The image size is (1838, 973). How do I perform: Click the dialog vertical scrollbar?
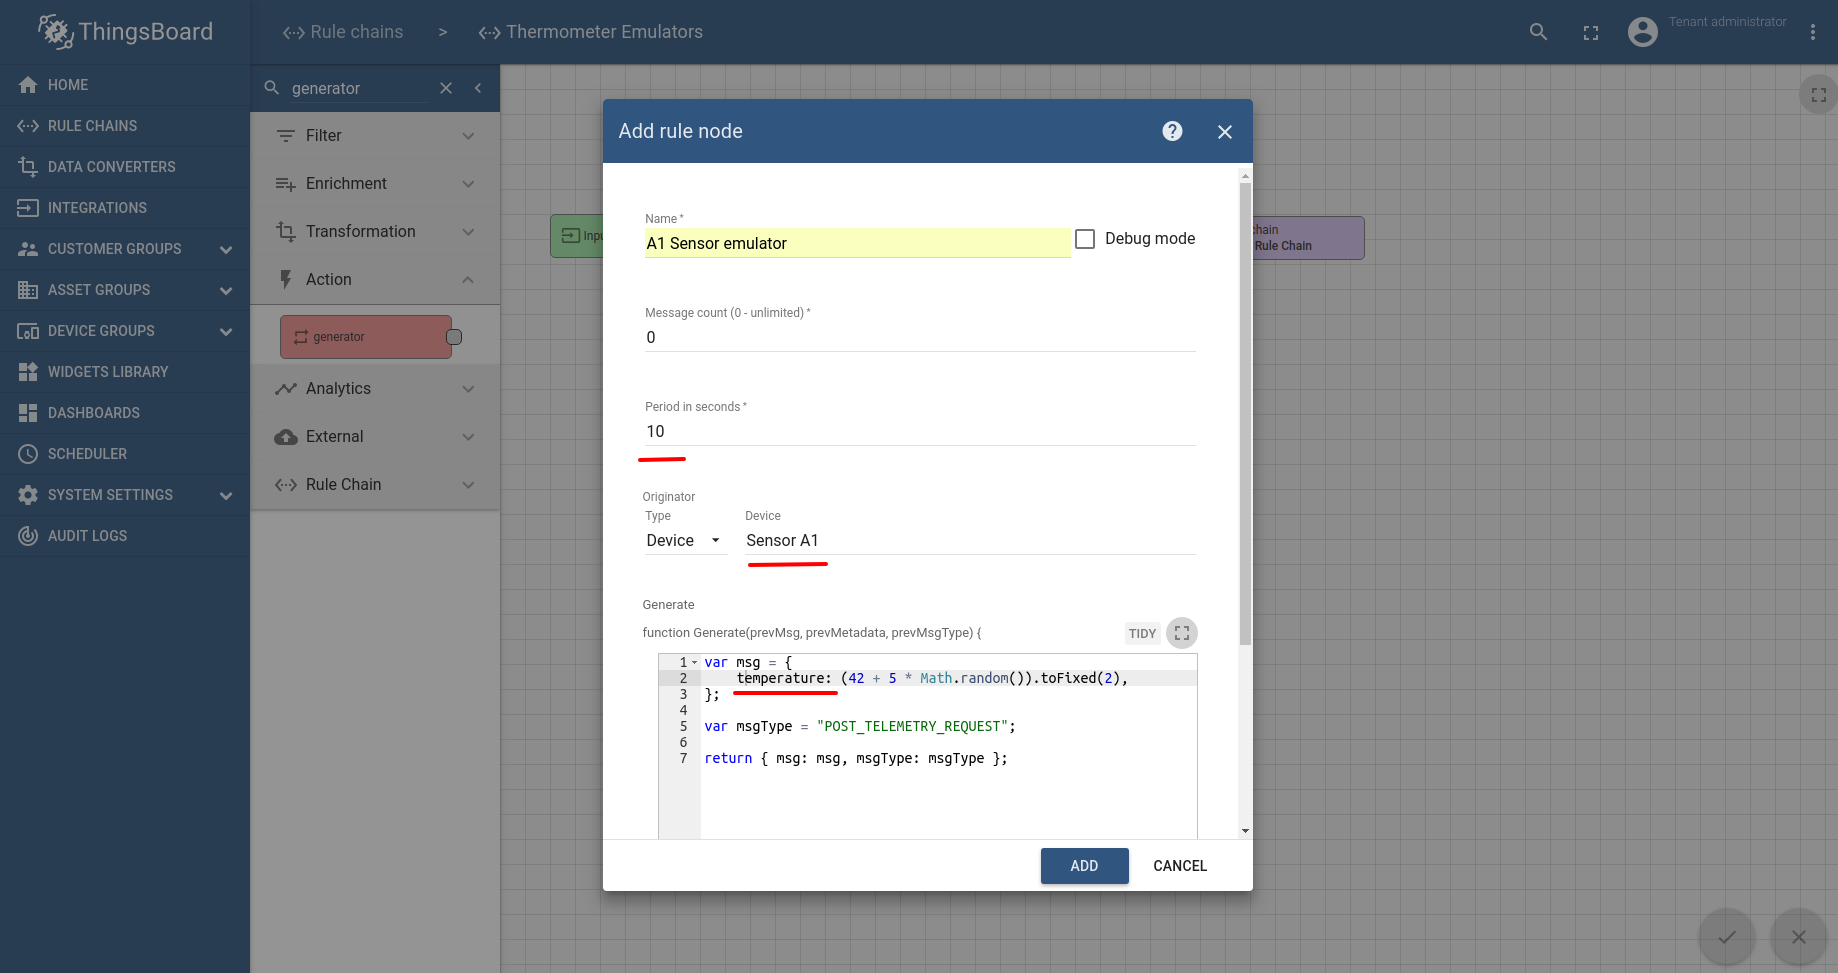[1245, 413]
